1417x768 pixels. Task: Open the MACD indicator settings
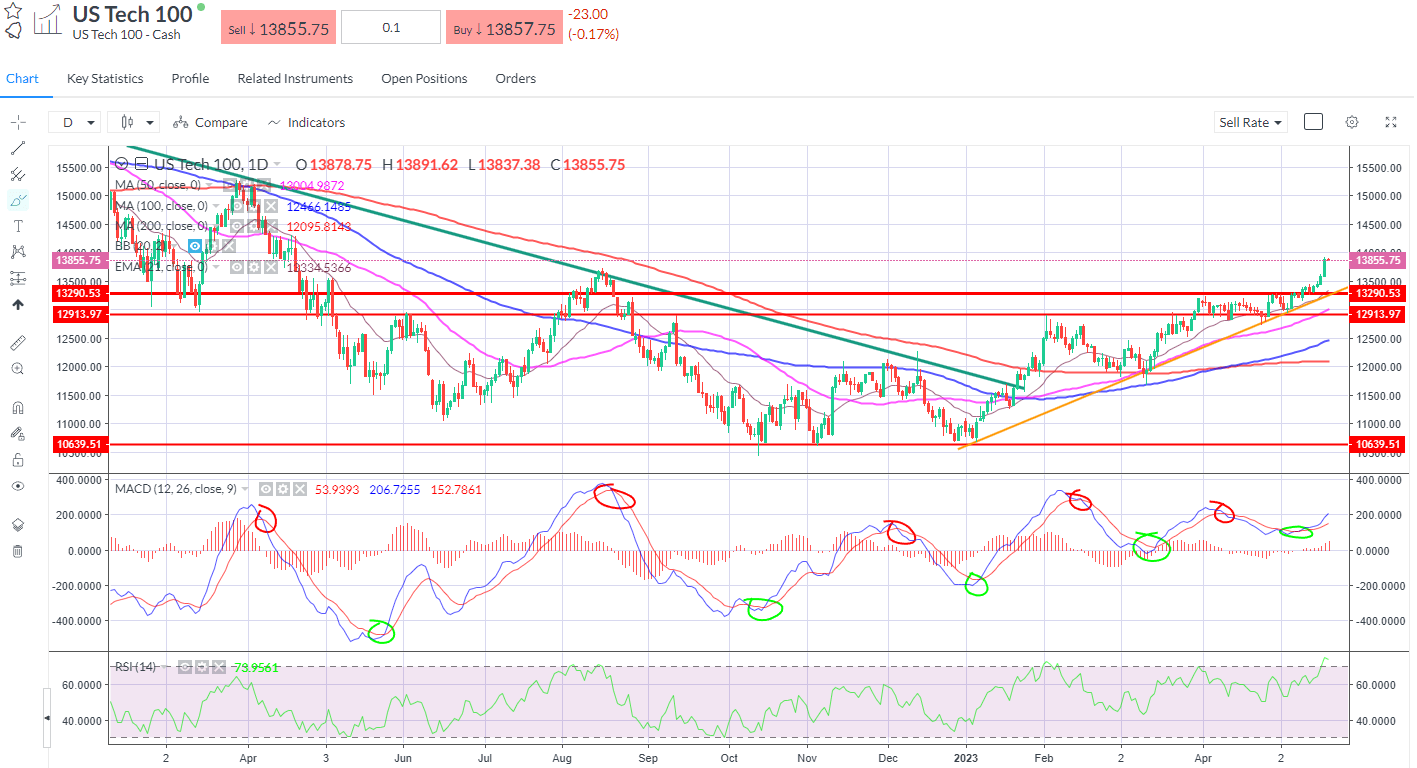point(282,489)
